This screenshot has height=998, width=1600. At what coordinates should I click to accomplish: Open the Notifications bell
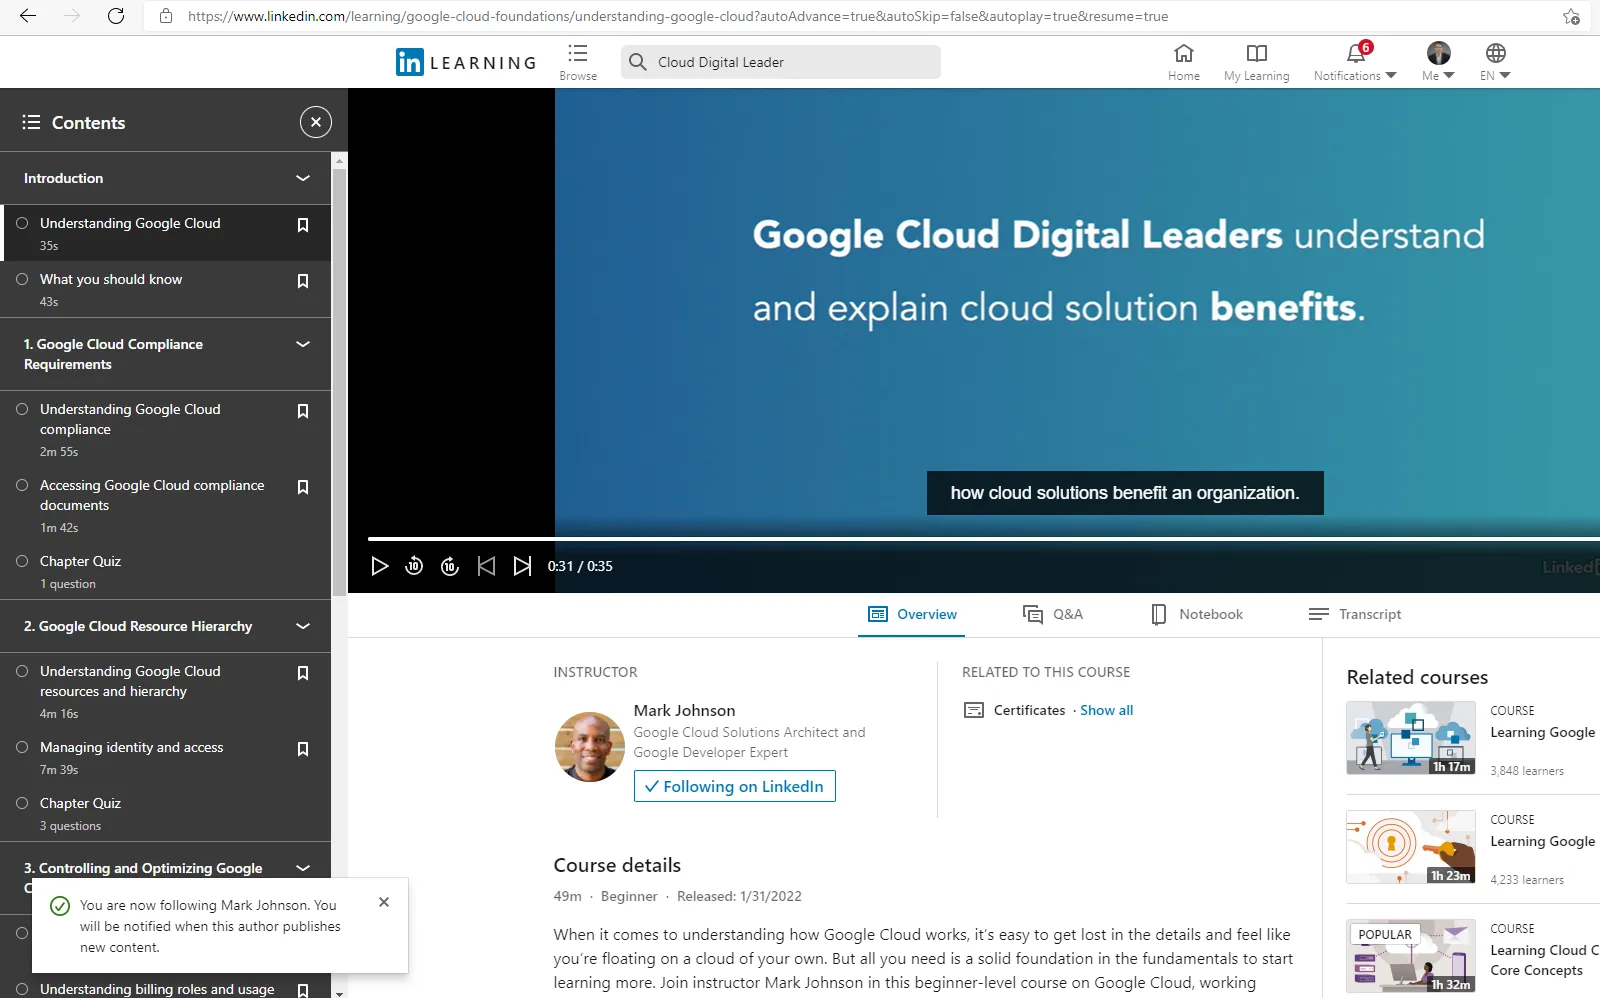click(x=1355, y=62)
